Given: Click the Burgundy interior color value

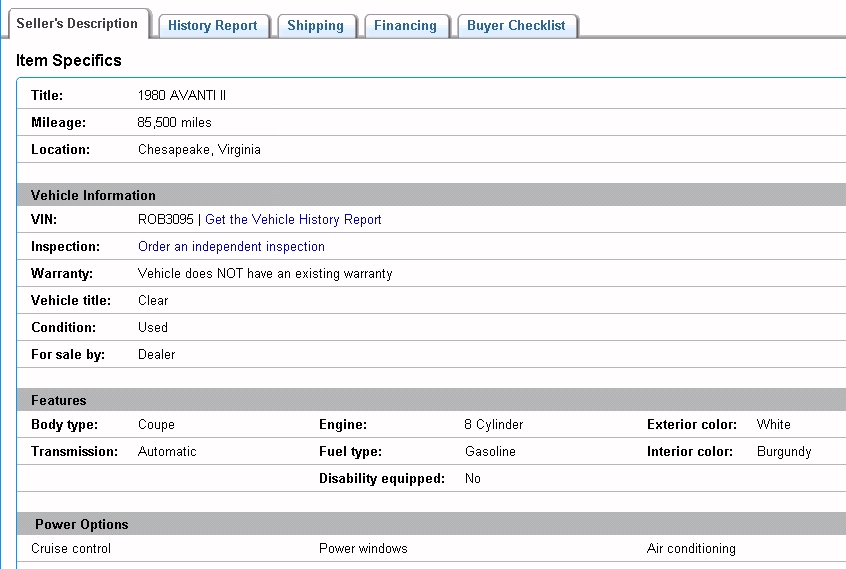Looking at the screenshot, I should pyautogui.click(x=784, y=452).
